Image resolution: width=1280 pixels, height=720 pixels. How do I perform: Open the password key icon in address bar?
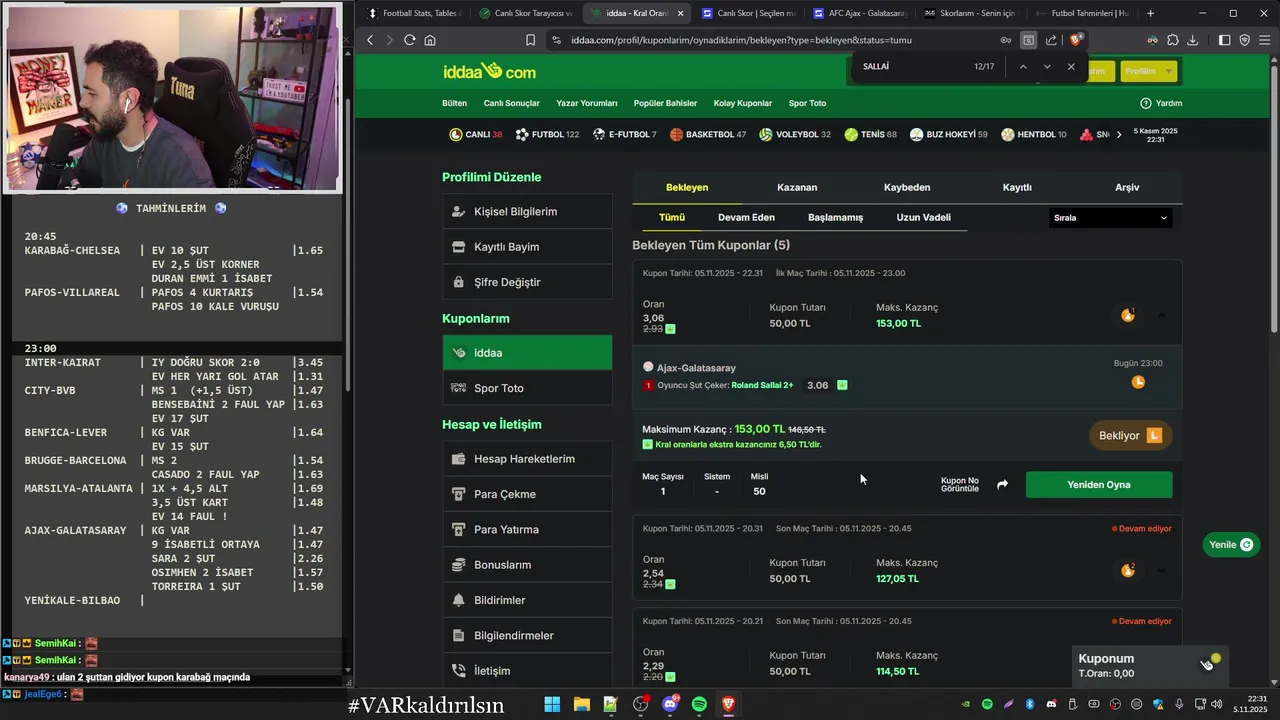[1006, 40]
